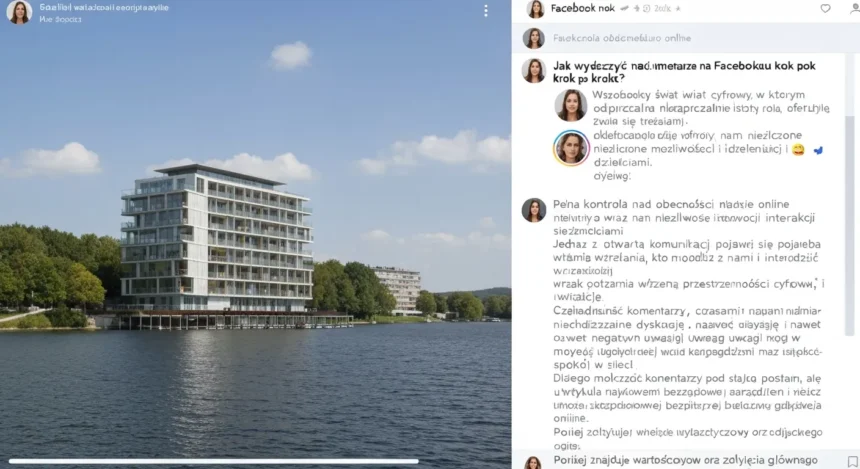Viewport: 860px width, 469px height.
Task: Click the poster name above the photo
Action: coord(104,8)
